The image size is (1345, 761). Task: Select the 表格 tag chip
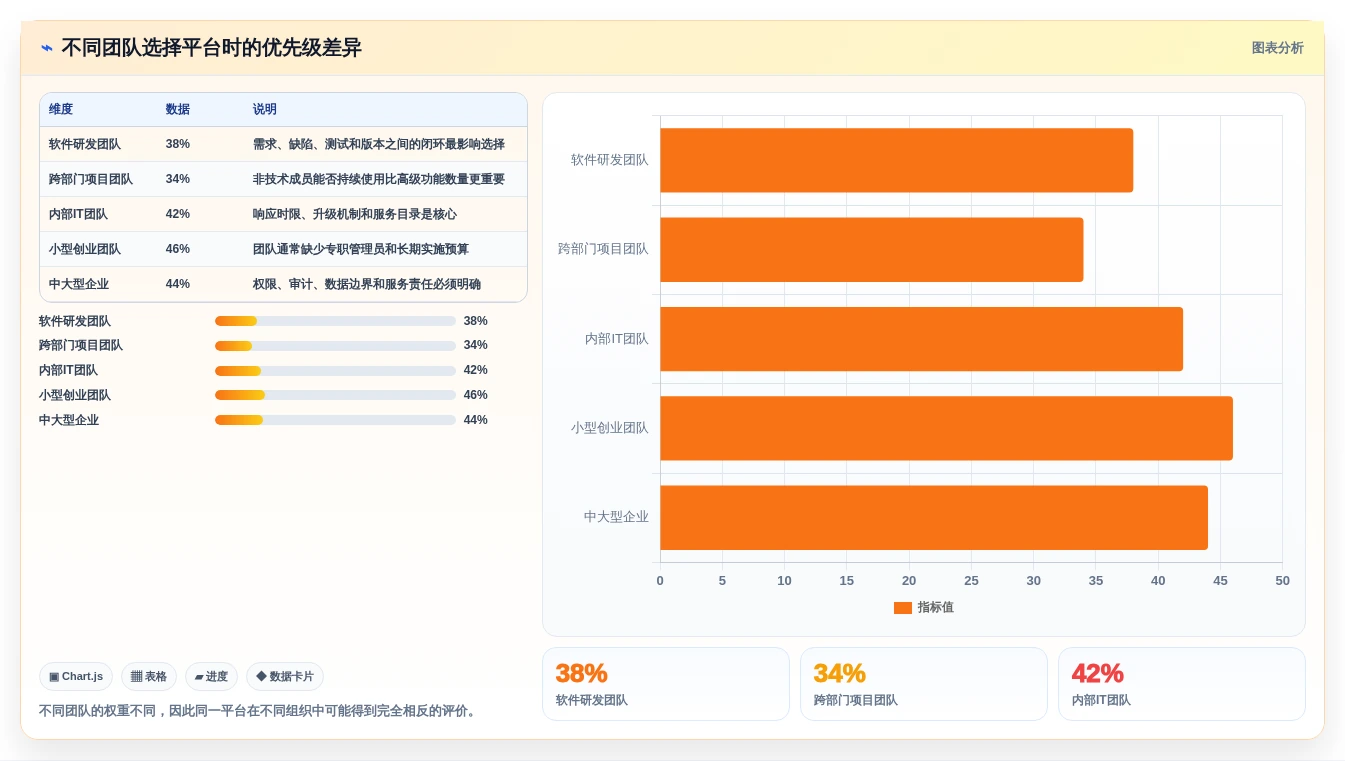(149, 677)
